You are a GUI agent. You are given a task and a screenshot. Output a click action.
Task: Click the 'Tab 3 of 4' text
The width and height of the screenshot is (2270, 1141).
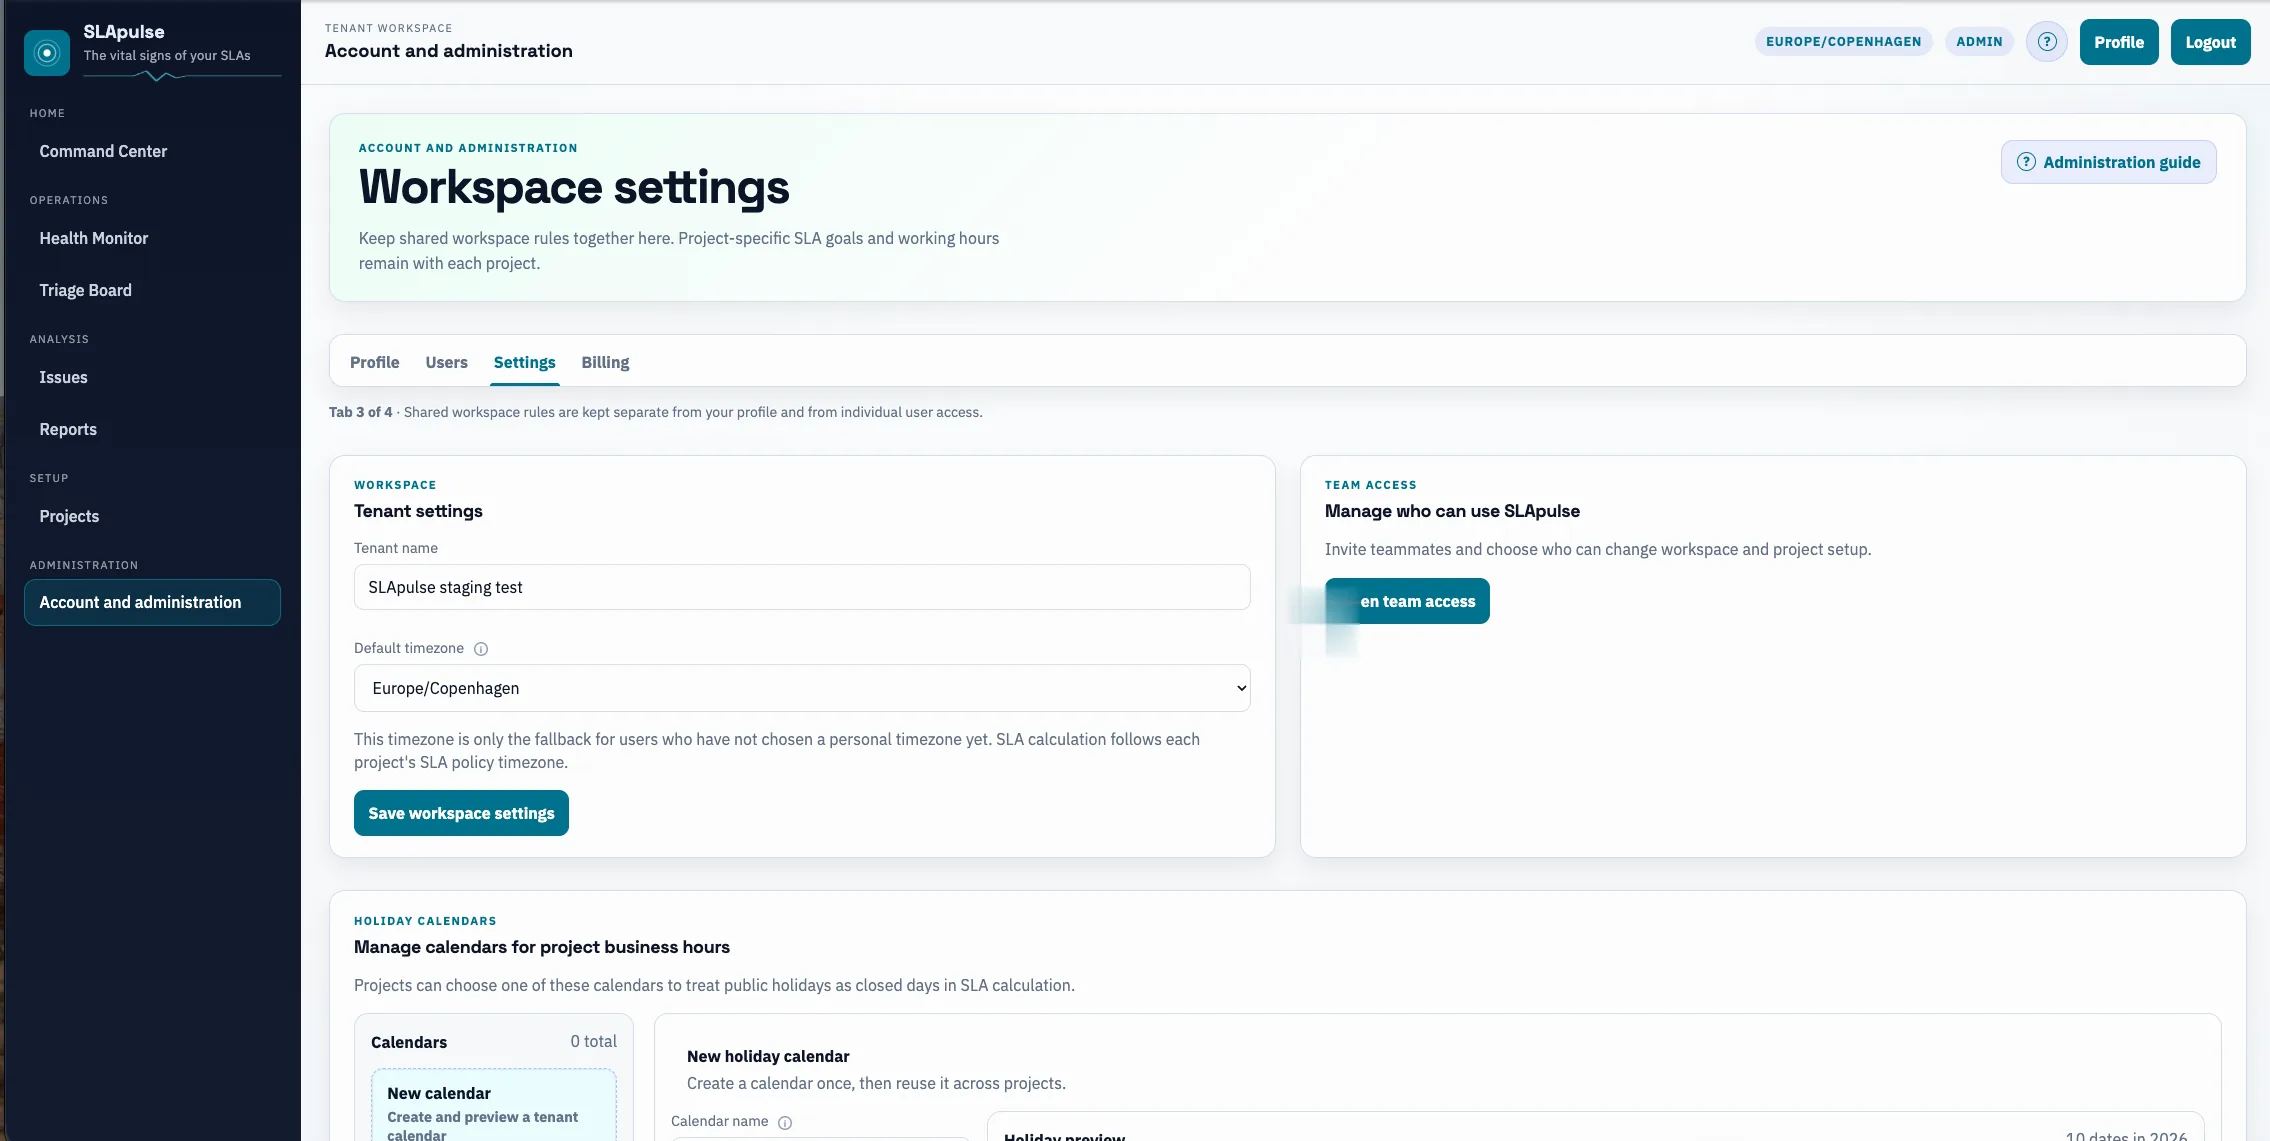pyautogui.click(x=360, y=412)
